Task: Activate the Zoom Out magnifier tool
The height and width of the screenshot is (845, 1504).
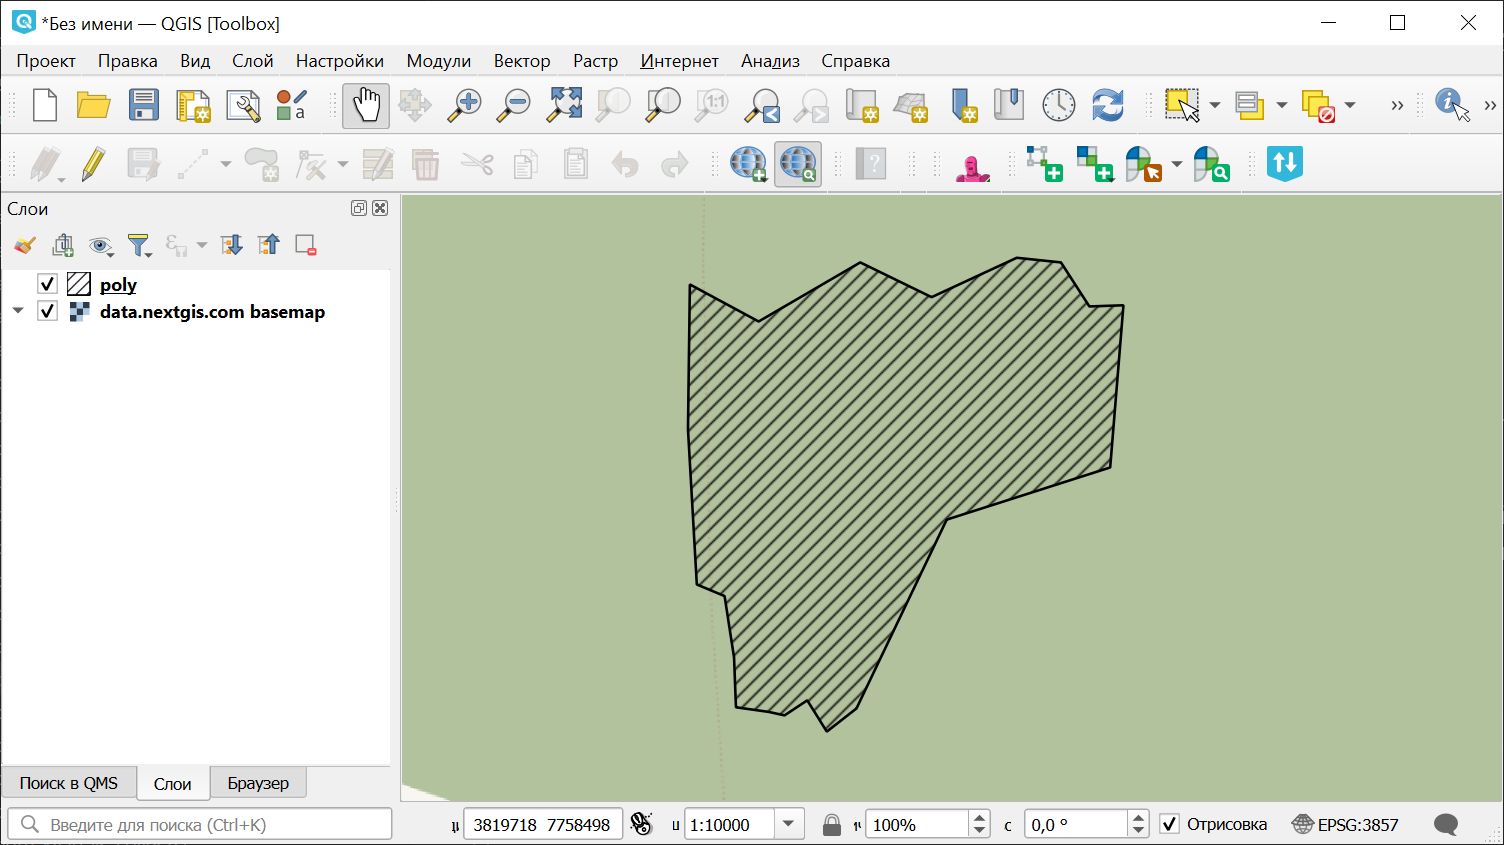Action: tap(514, 105)
